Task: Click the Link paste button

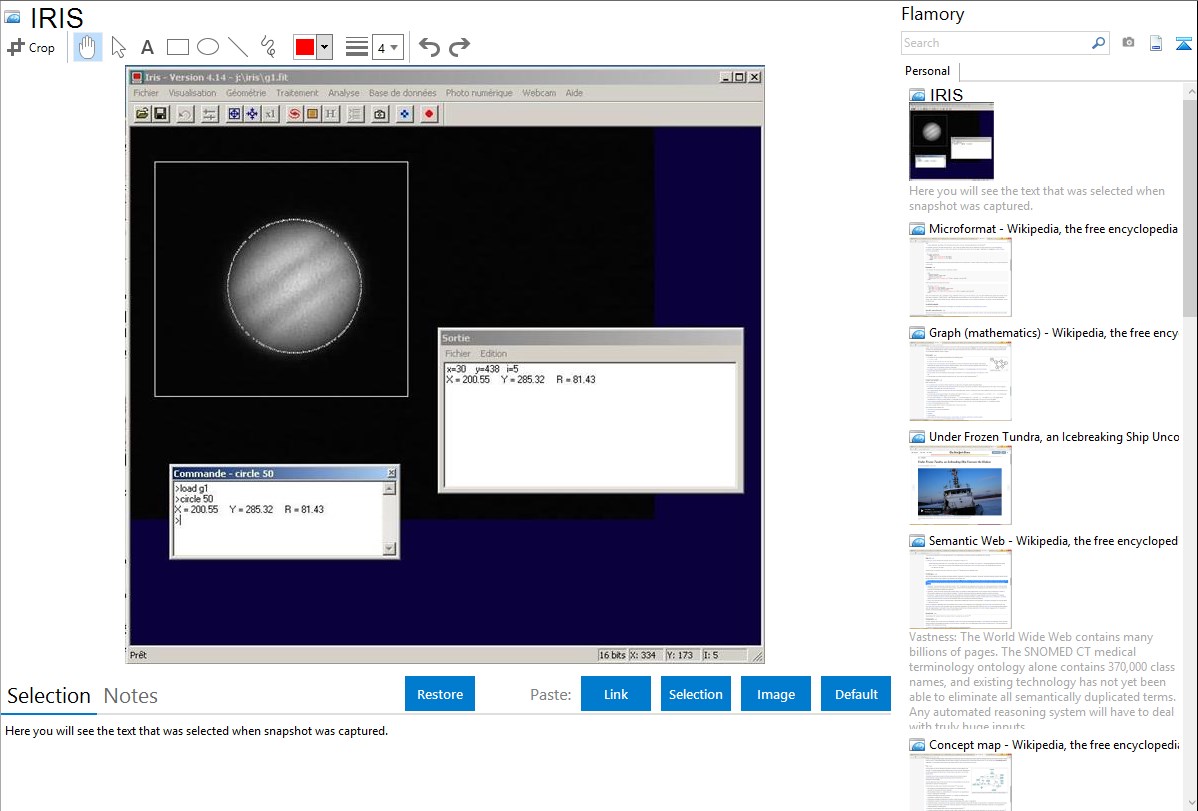Action: (x=616, y=694)
